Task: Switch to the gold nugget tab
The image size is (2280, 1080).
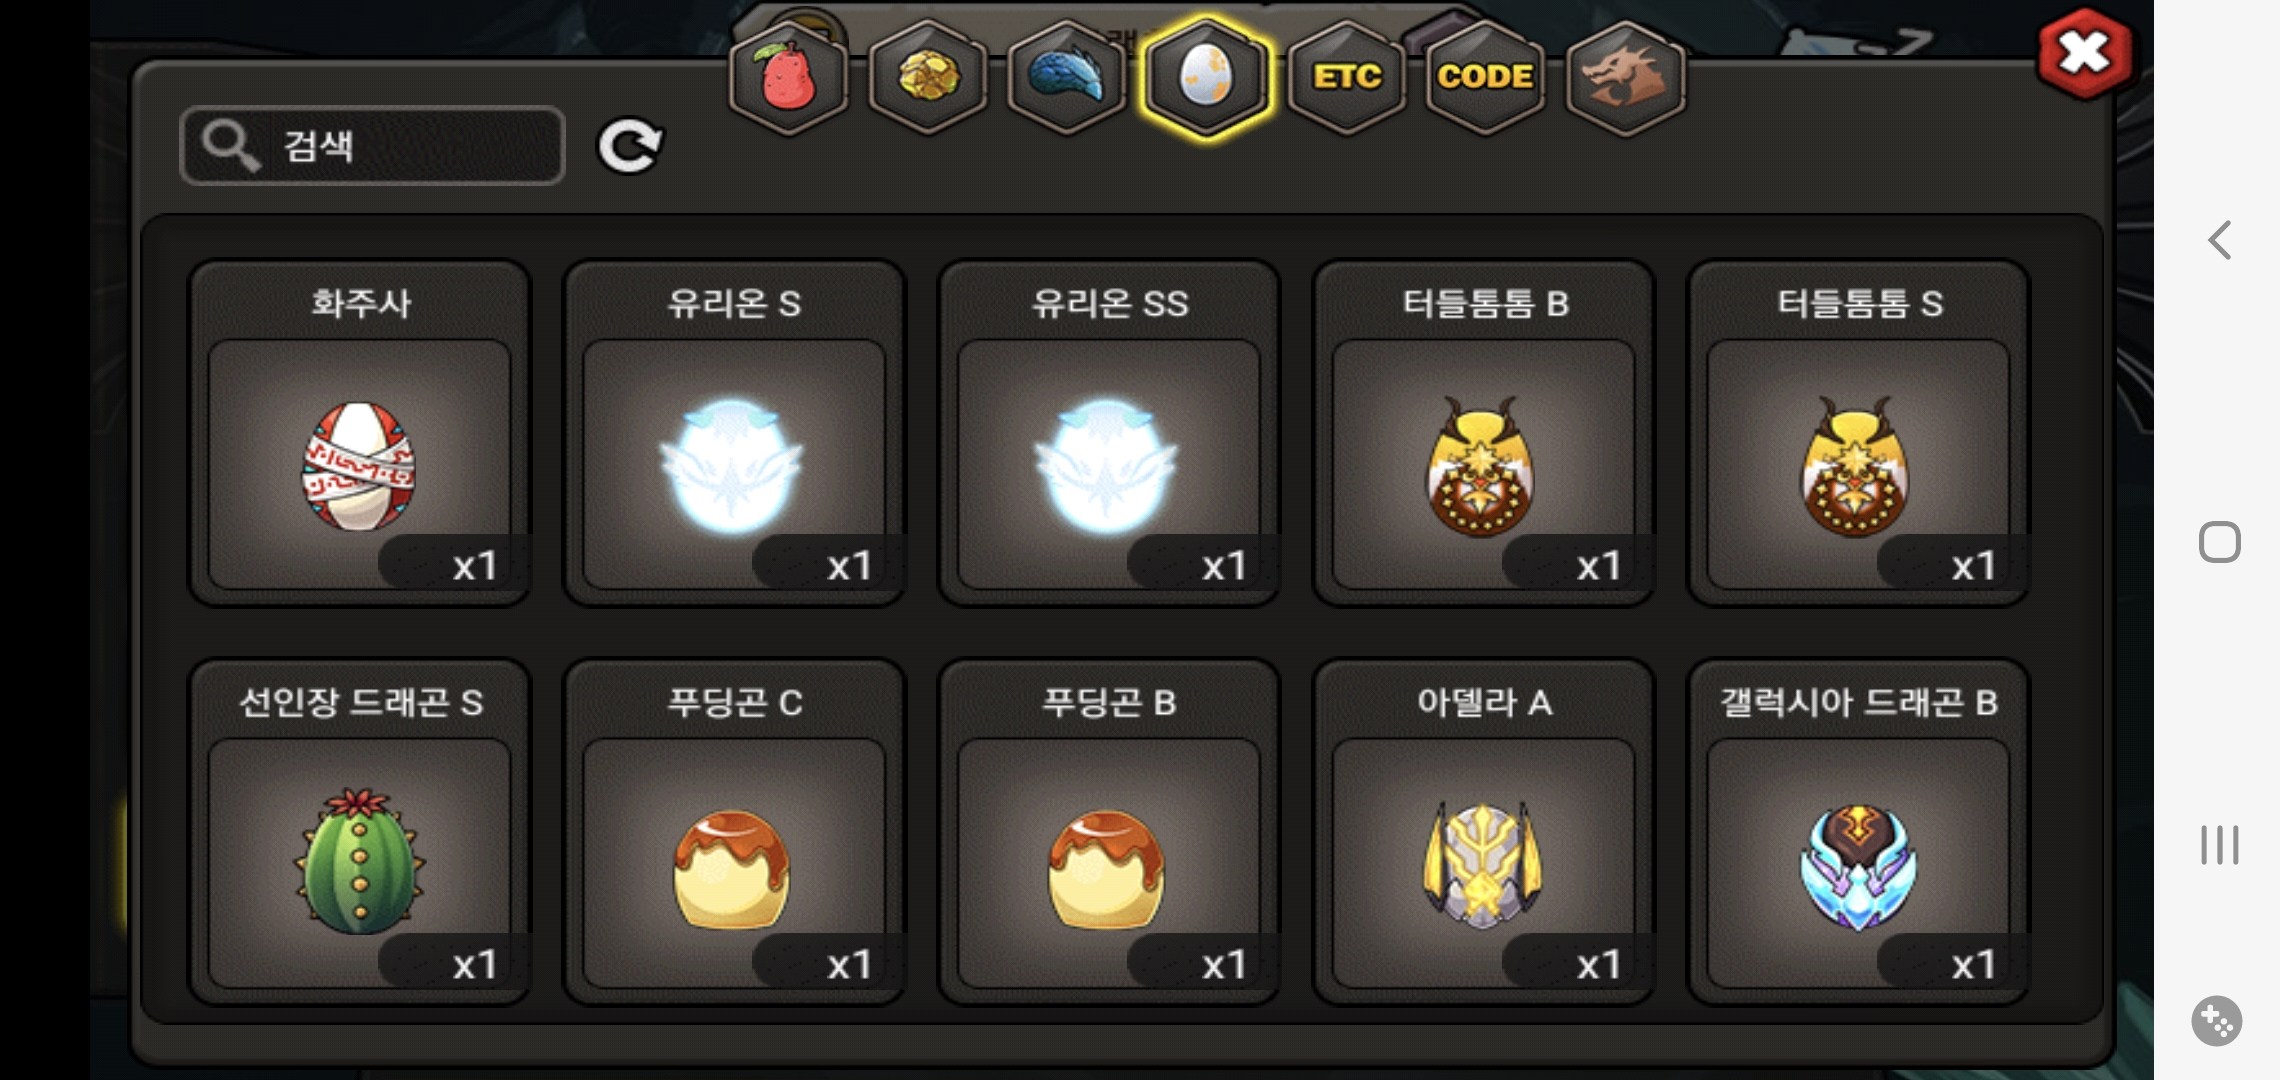Action: click(928, 78)
